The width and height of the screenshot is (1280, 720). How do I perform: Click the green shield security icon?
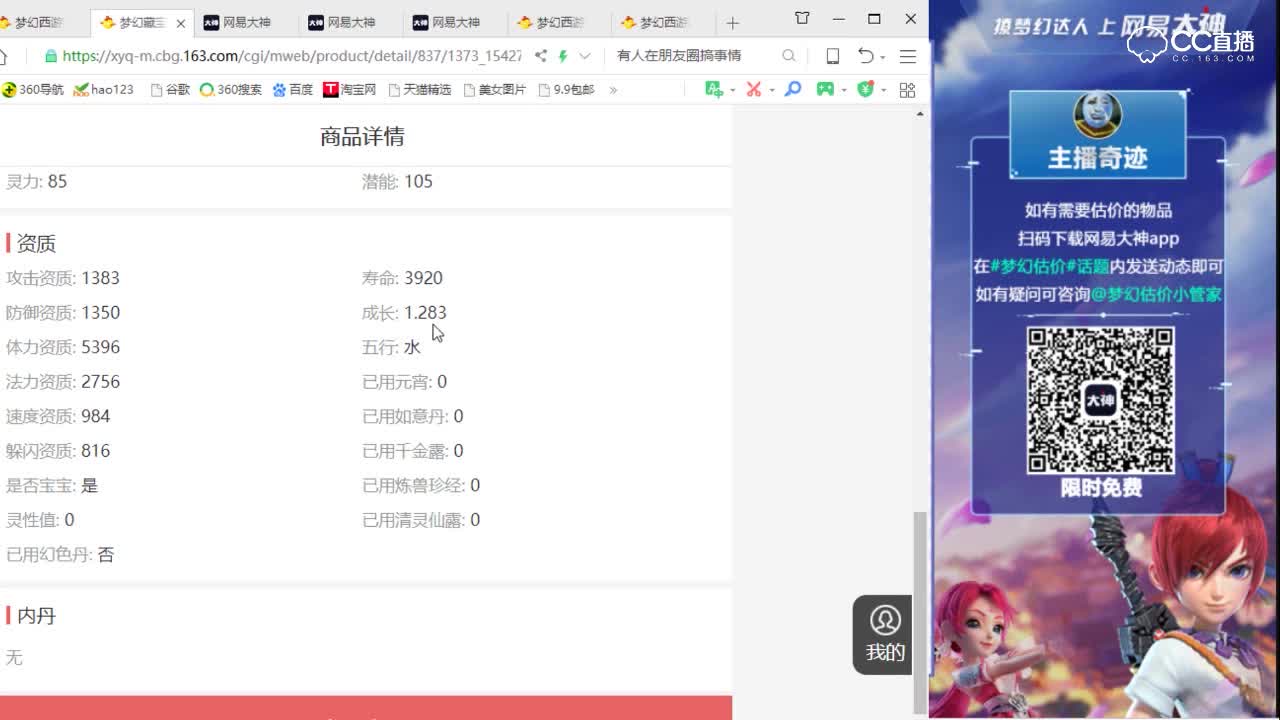click(x=865, y=90)
